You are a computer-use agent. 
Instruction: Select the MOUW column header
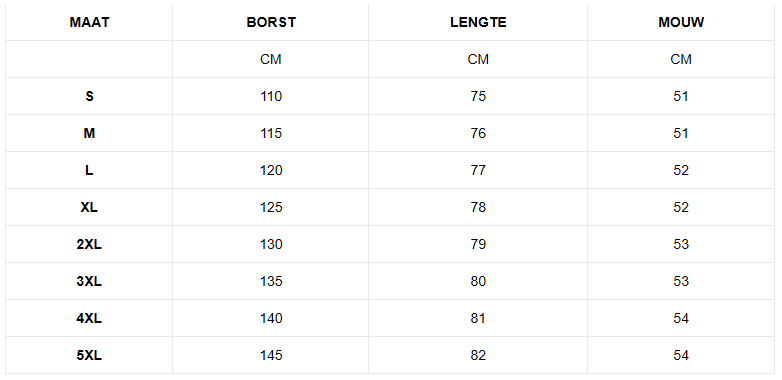(681, 22)
